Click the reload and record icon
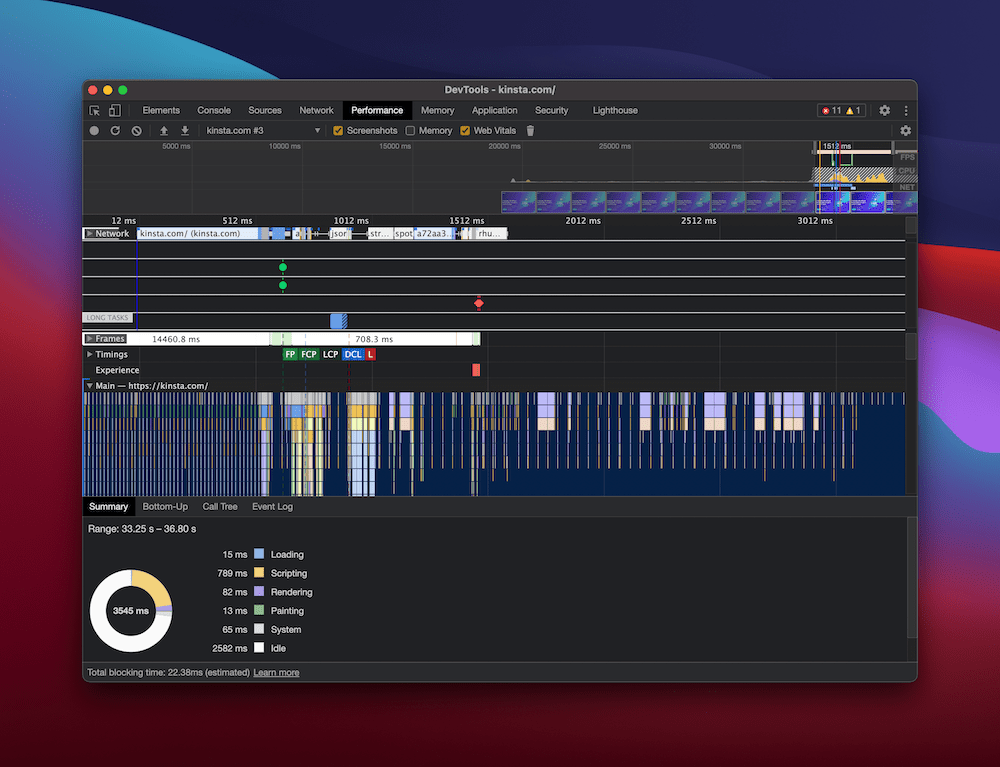Screen dimensions: 1000x767 tap(114, 130)
